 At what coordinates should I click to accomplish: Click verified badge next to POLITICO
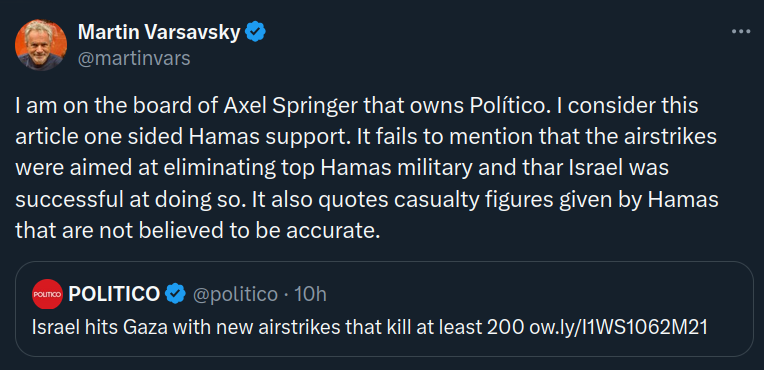click(x=175, y=294)
